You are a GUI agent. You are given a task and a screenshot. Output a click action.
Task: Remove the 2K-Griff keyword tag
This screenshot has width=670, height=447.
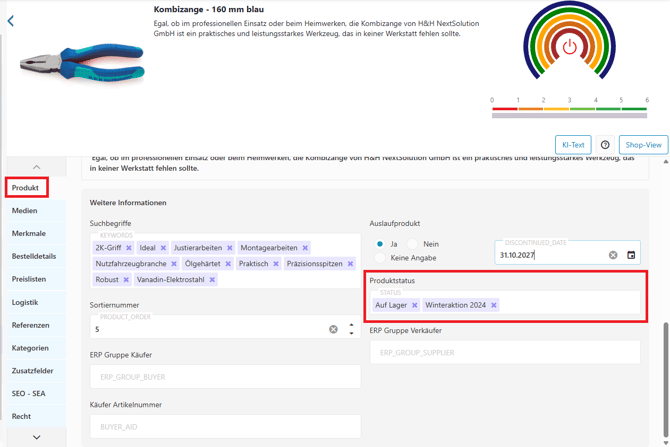coord(129,248)
